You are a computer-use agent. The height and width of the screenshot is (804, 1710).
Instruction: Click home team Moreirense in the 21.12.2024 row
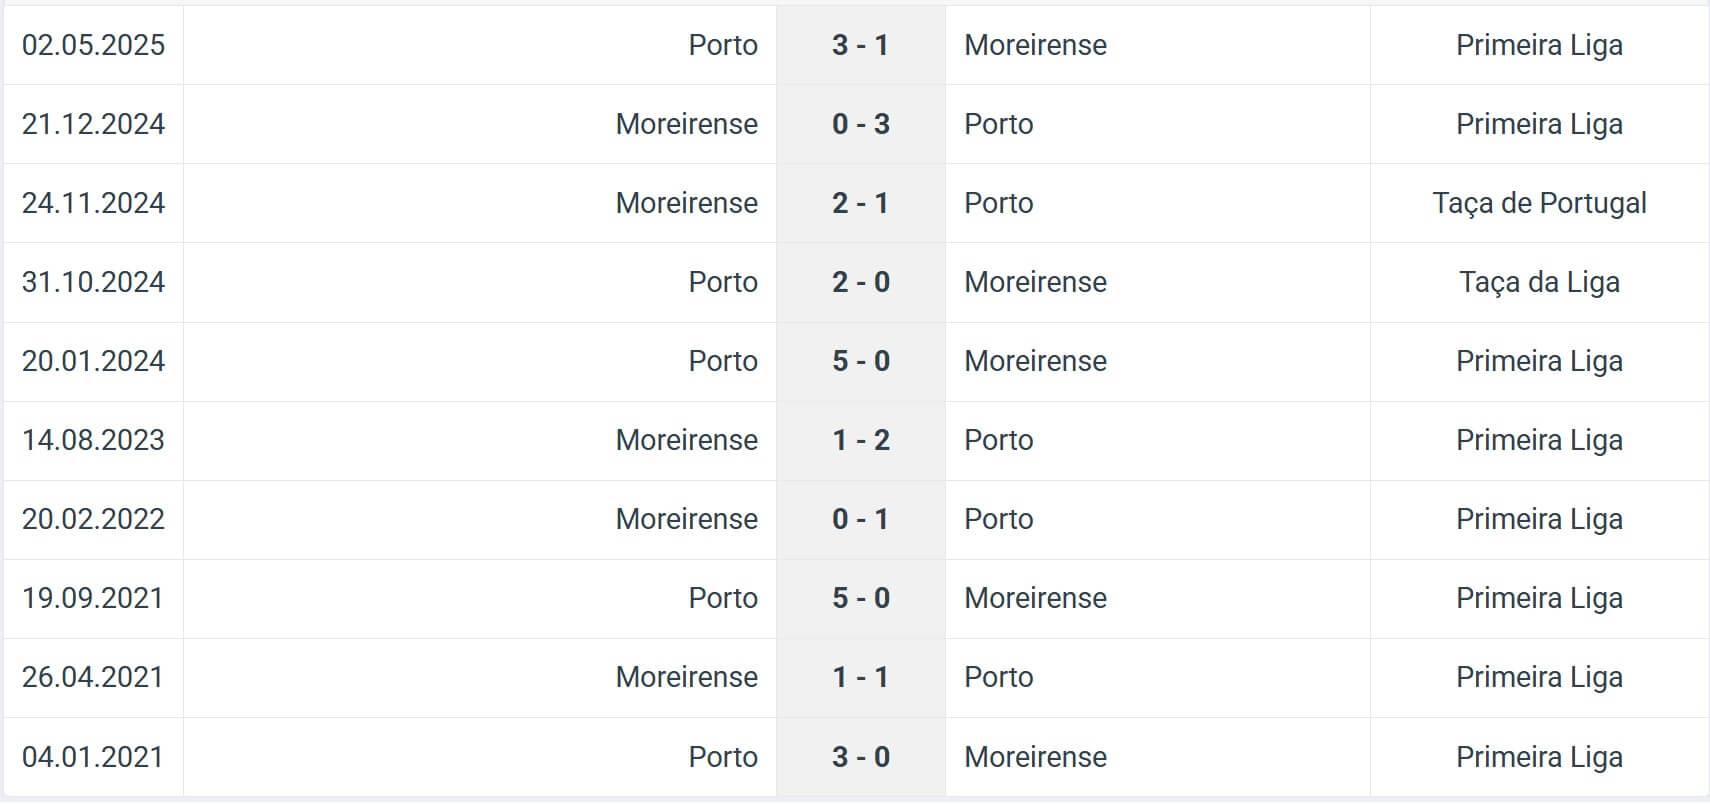686,124
